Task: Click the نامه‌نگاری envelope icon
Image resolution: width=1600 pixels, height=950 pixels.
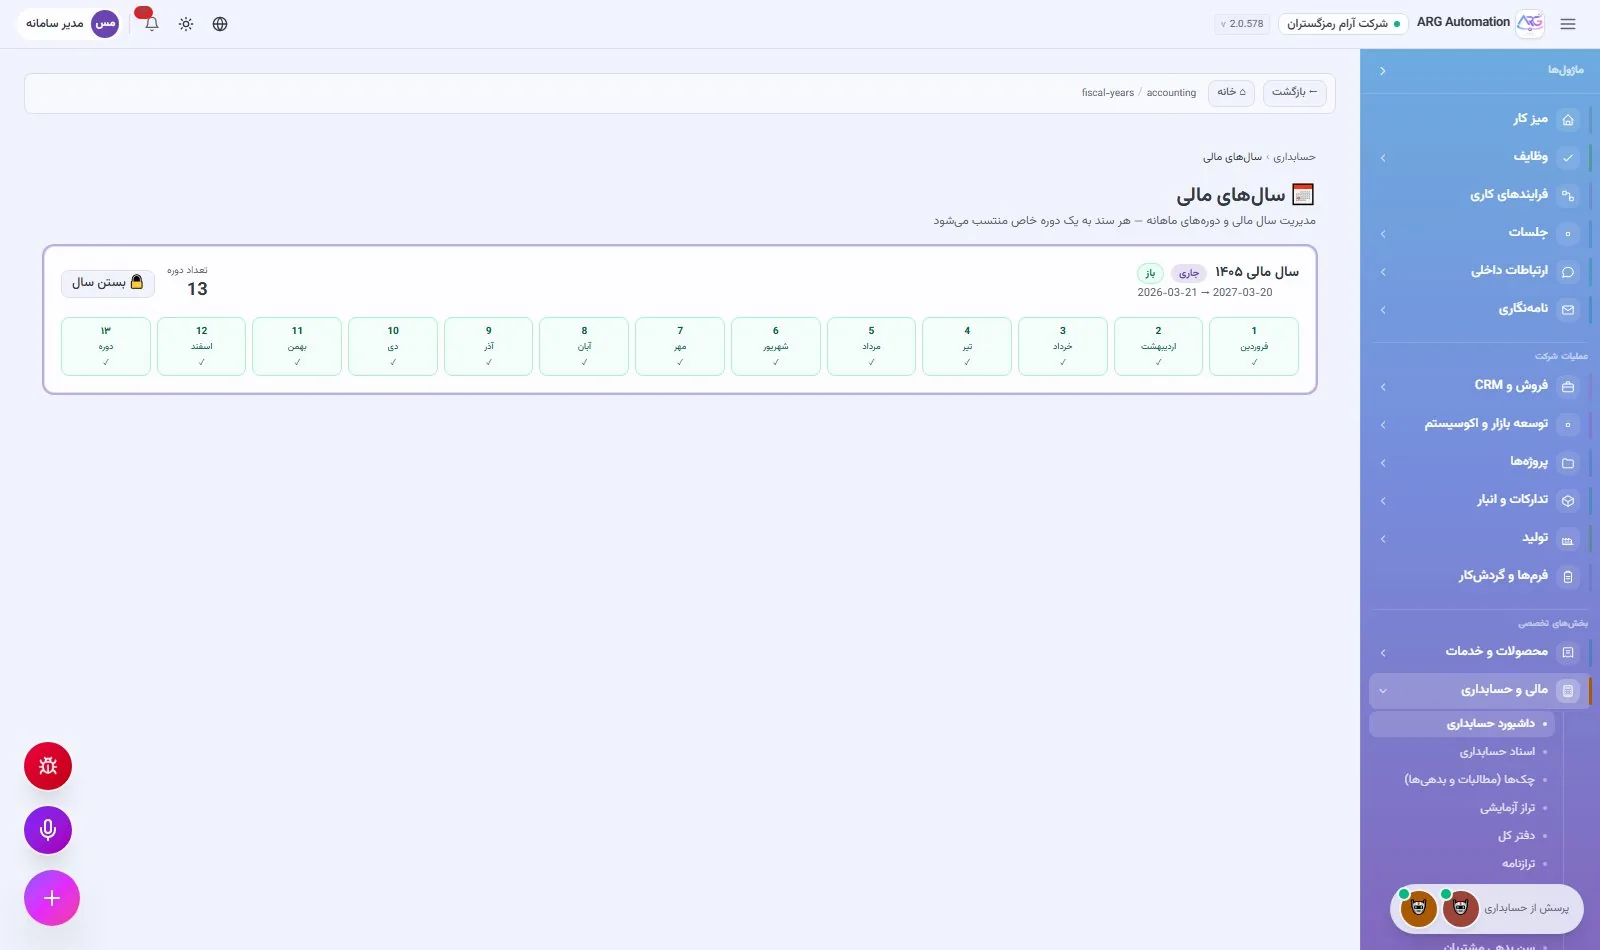Action: pos(1568,310)
